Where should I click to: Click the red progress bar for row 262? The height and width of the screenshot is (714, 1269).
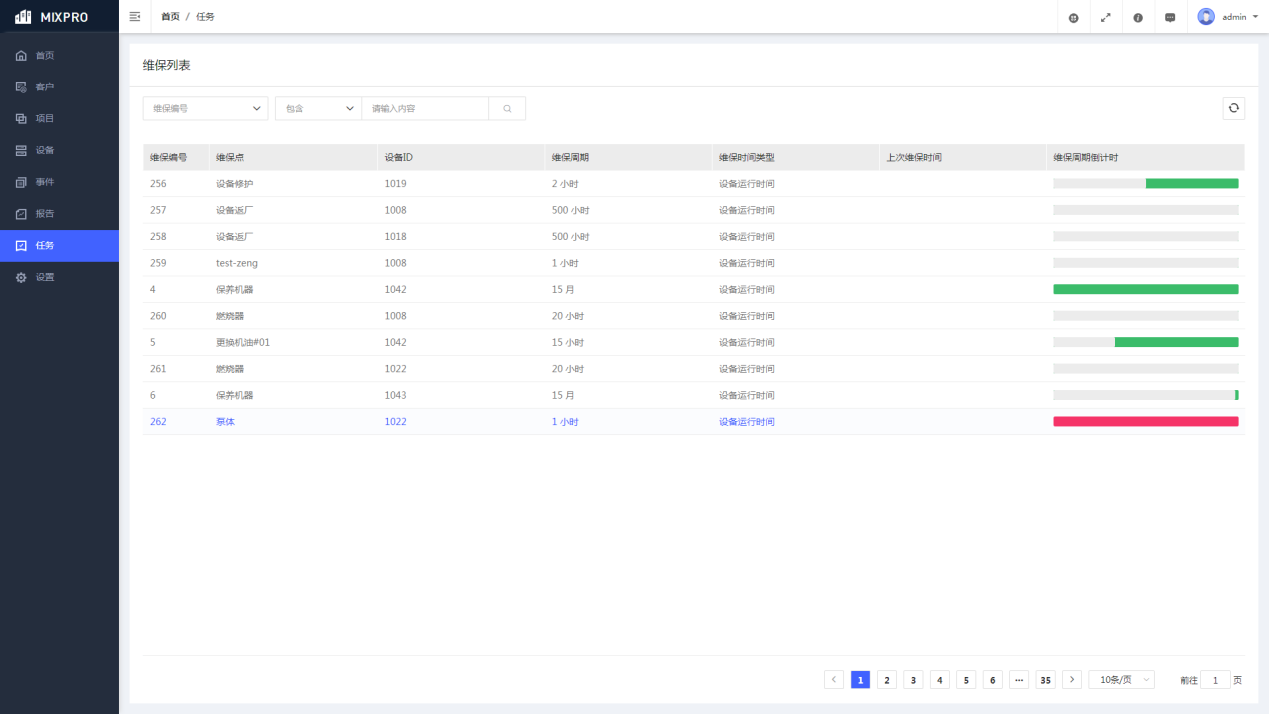1145,422
